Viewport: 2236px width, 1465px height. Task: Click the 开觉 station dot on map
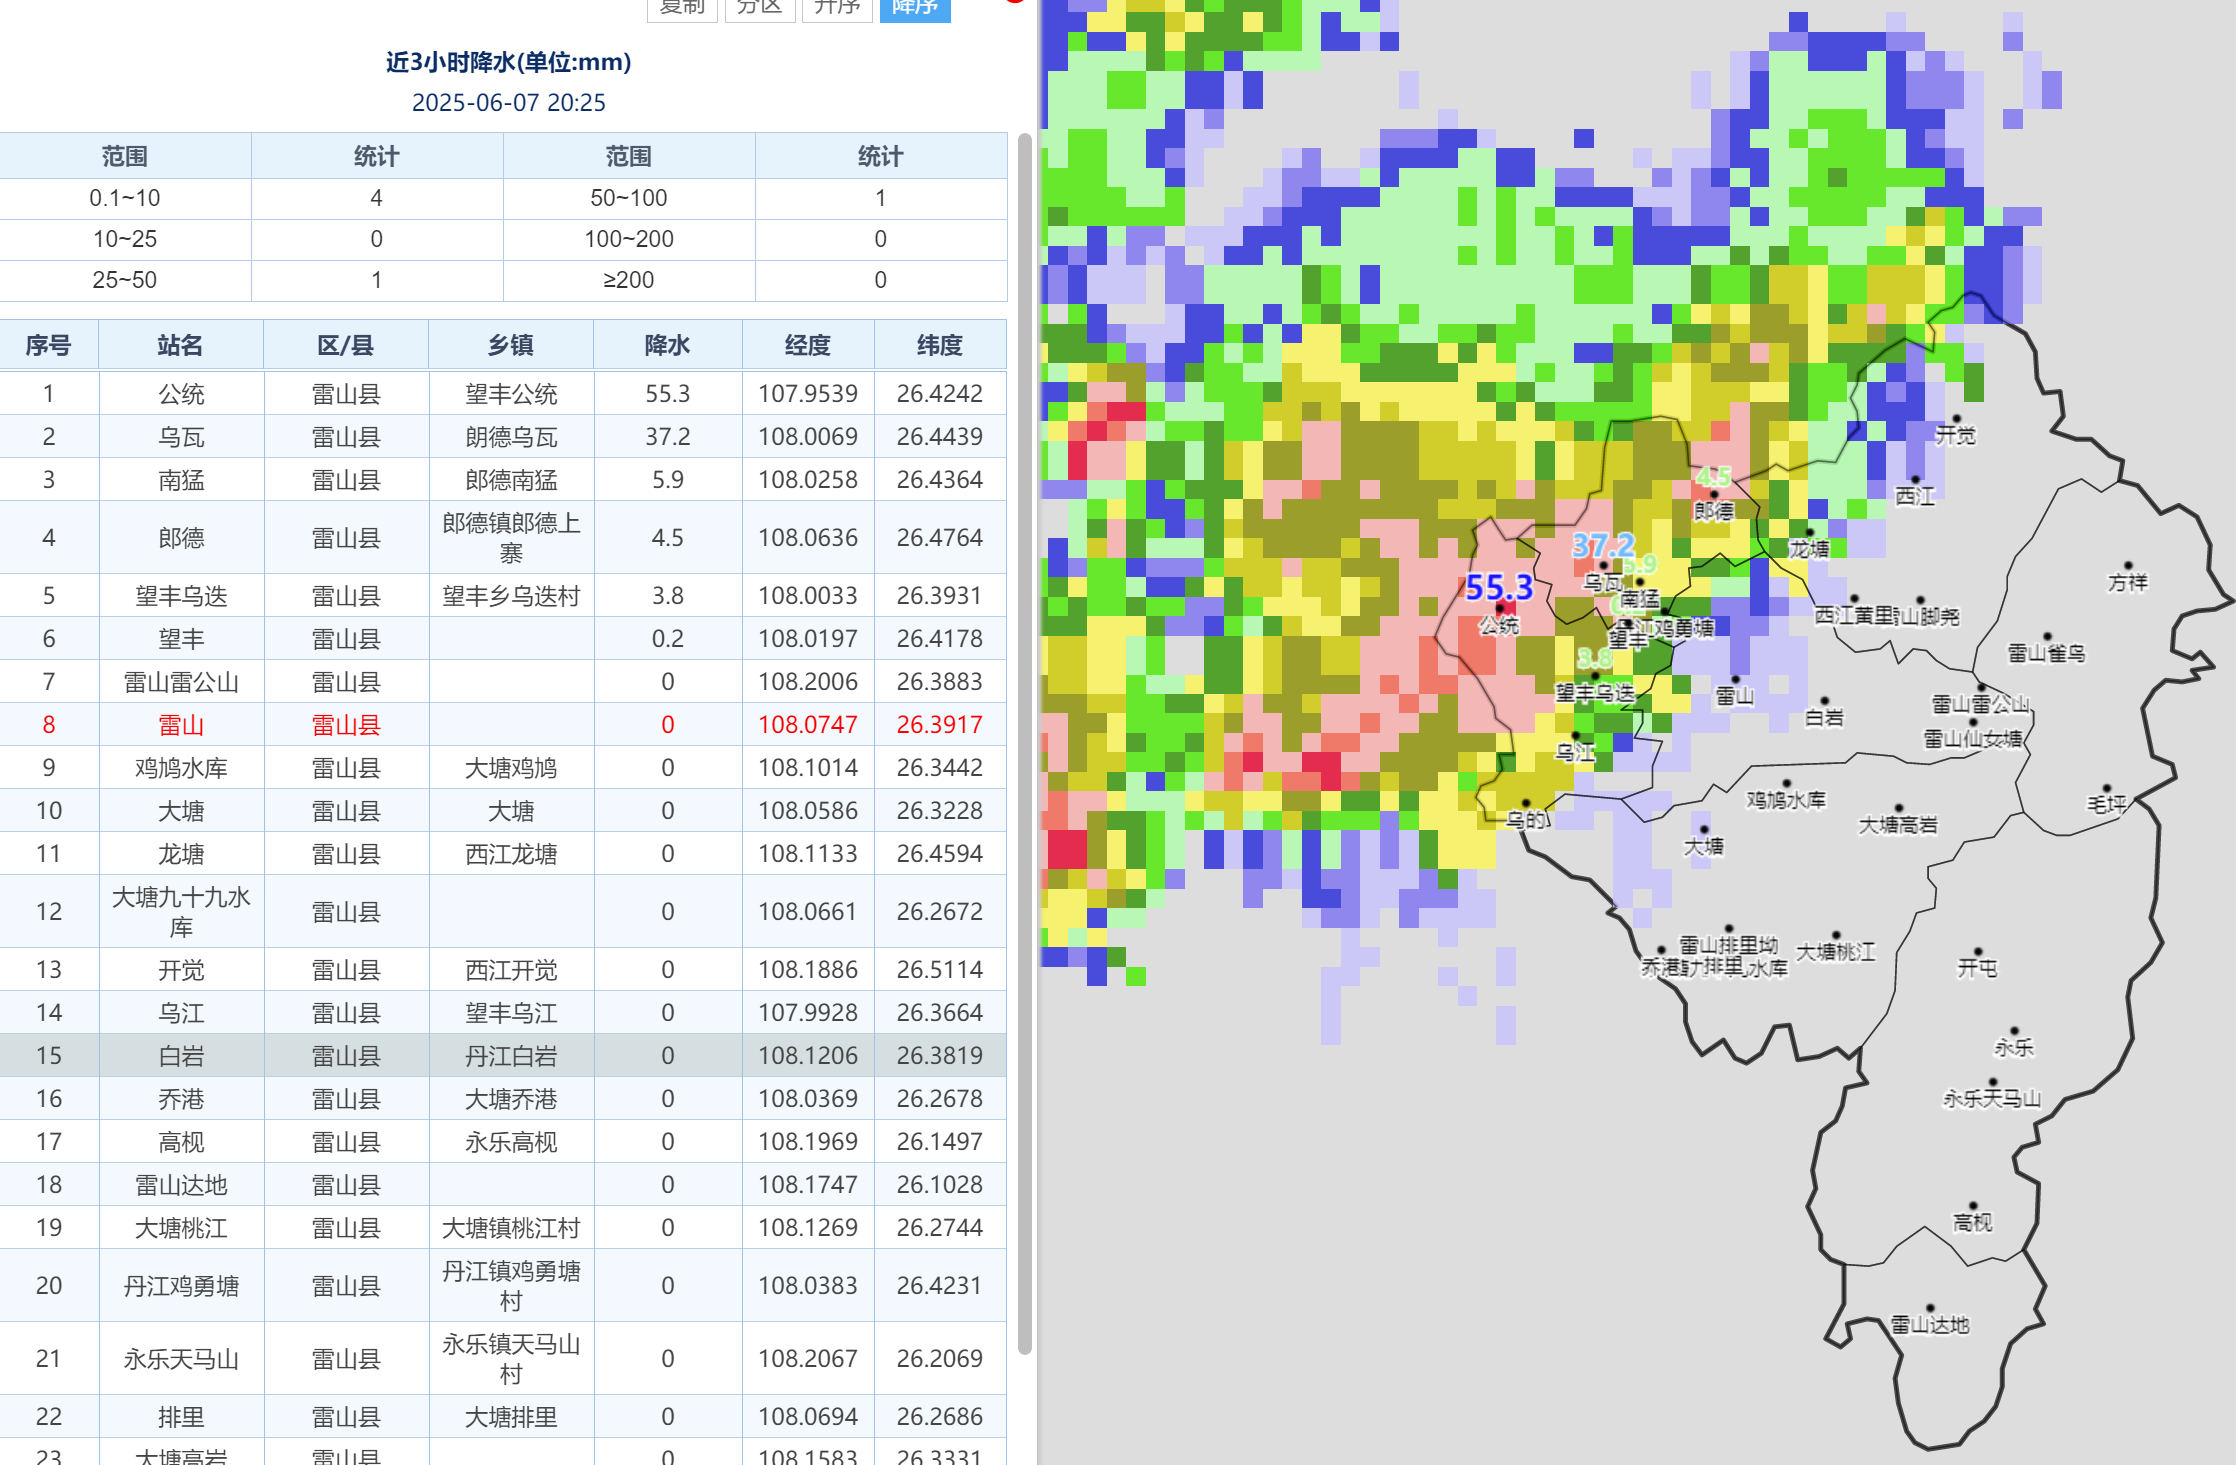pyautogui.click(x=1957, y=419)
